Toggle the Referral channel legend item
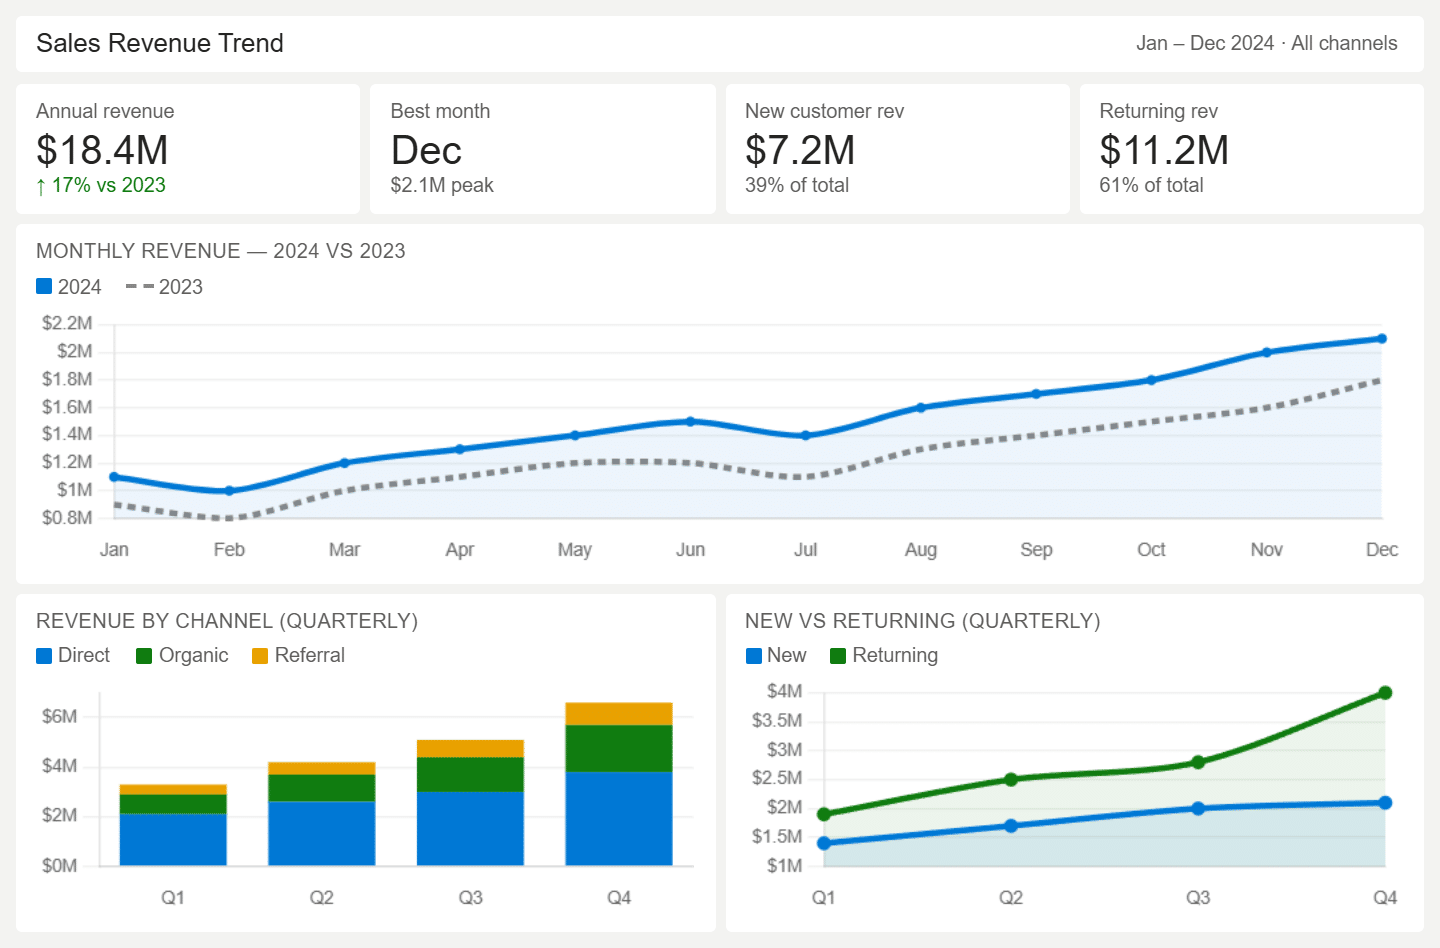 (298, 656)
